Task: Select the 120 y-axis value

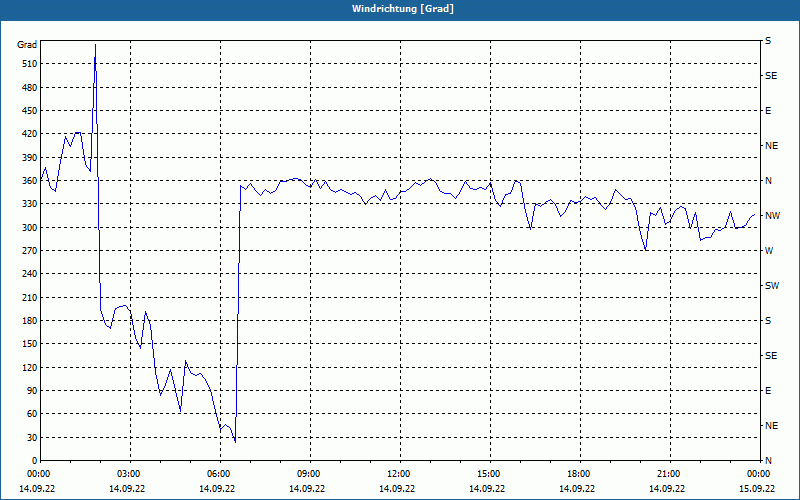Action: pos(30,367)
